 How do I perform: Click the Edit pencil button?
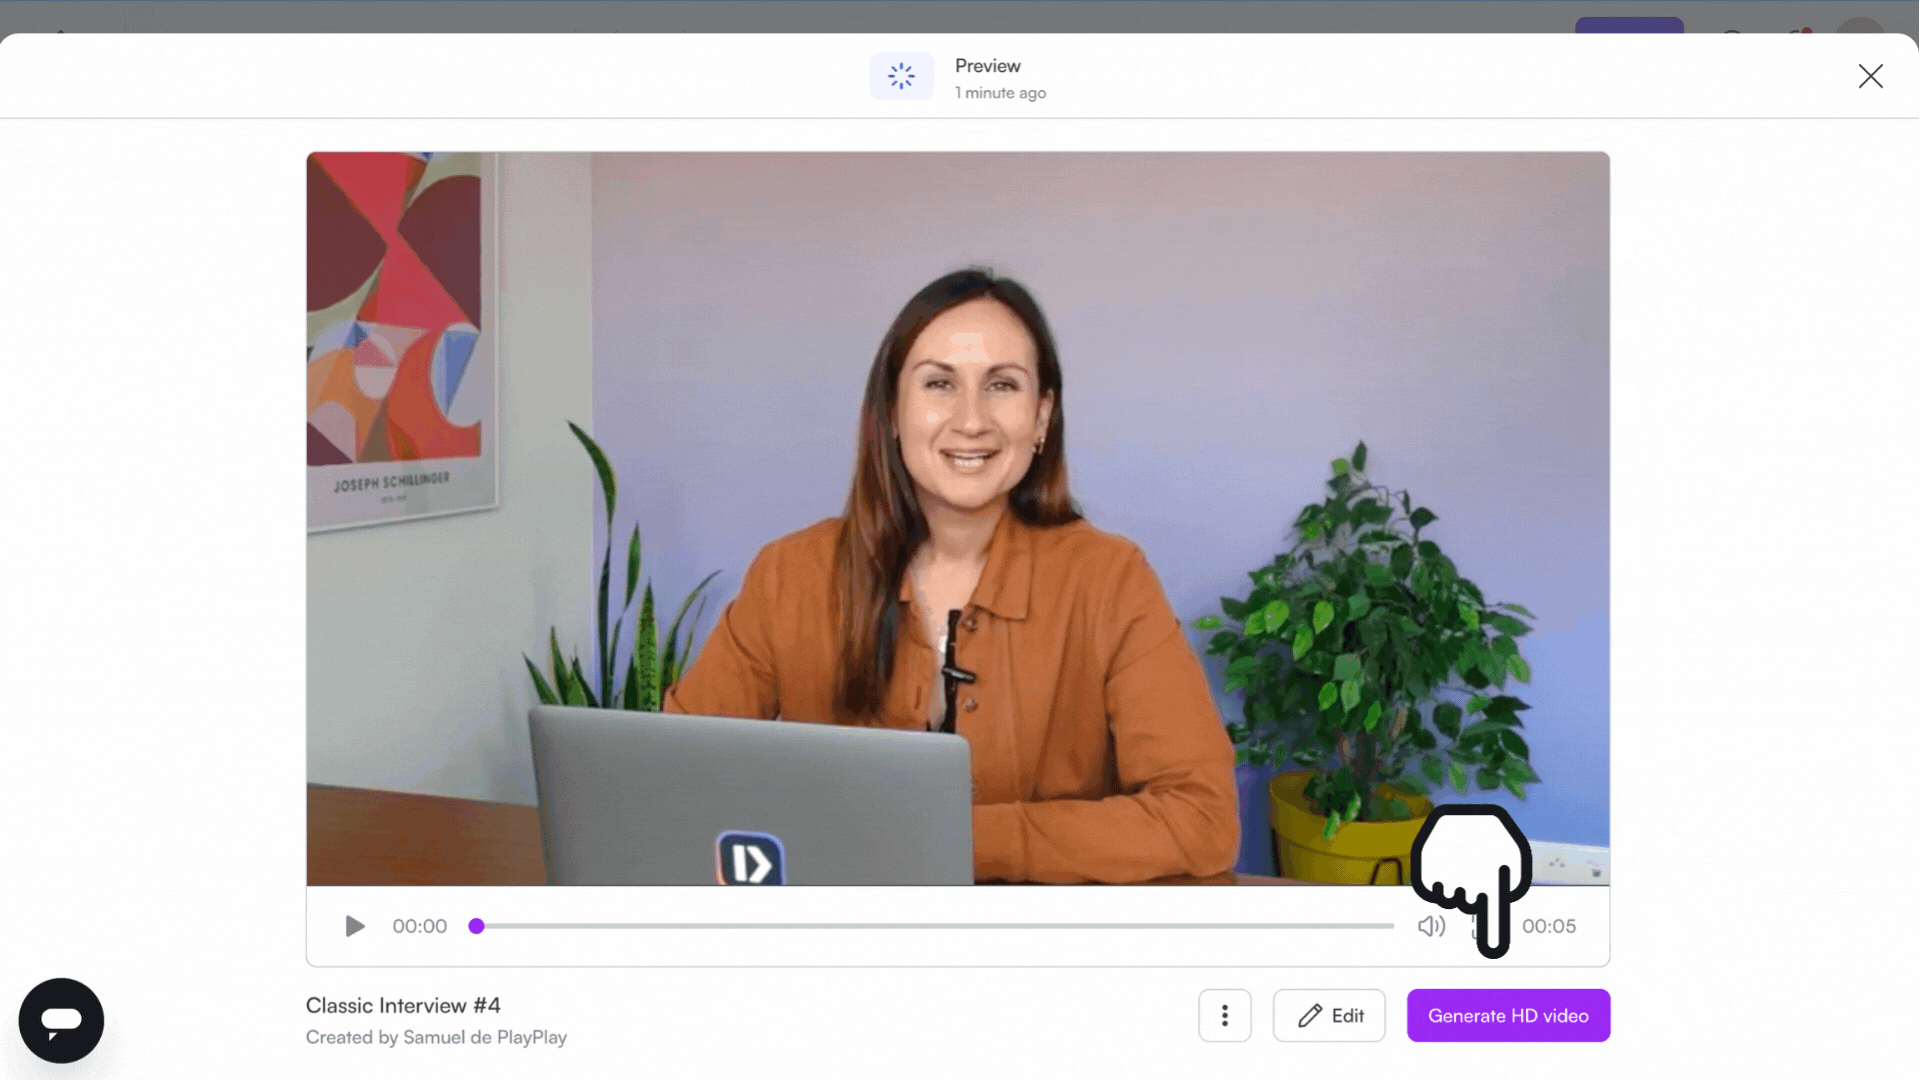1328,1015
